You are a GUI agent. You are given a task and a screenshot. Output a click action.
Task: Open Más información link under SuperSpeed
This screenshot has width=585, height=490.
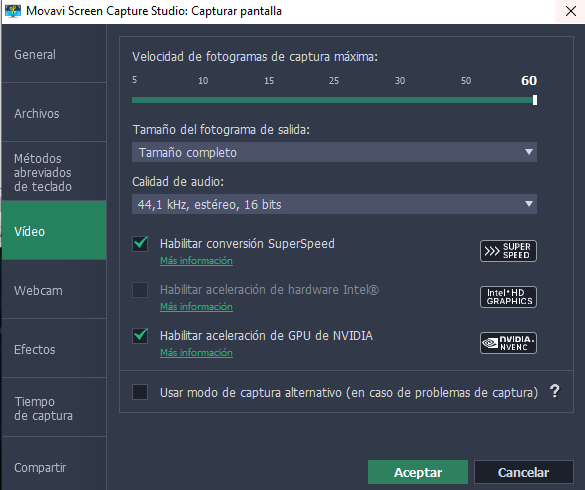(x=196, y=260)
